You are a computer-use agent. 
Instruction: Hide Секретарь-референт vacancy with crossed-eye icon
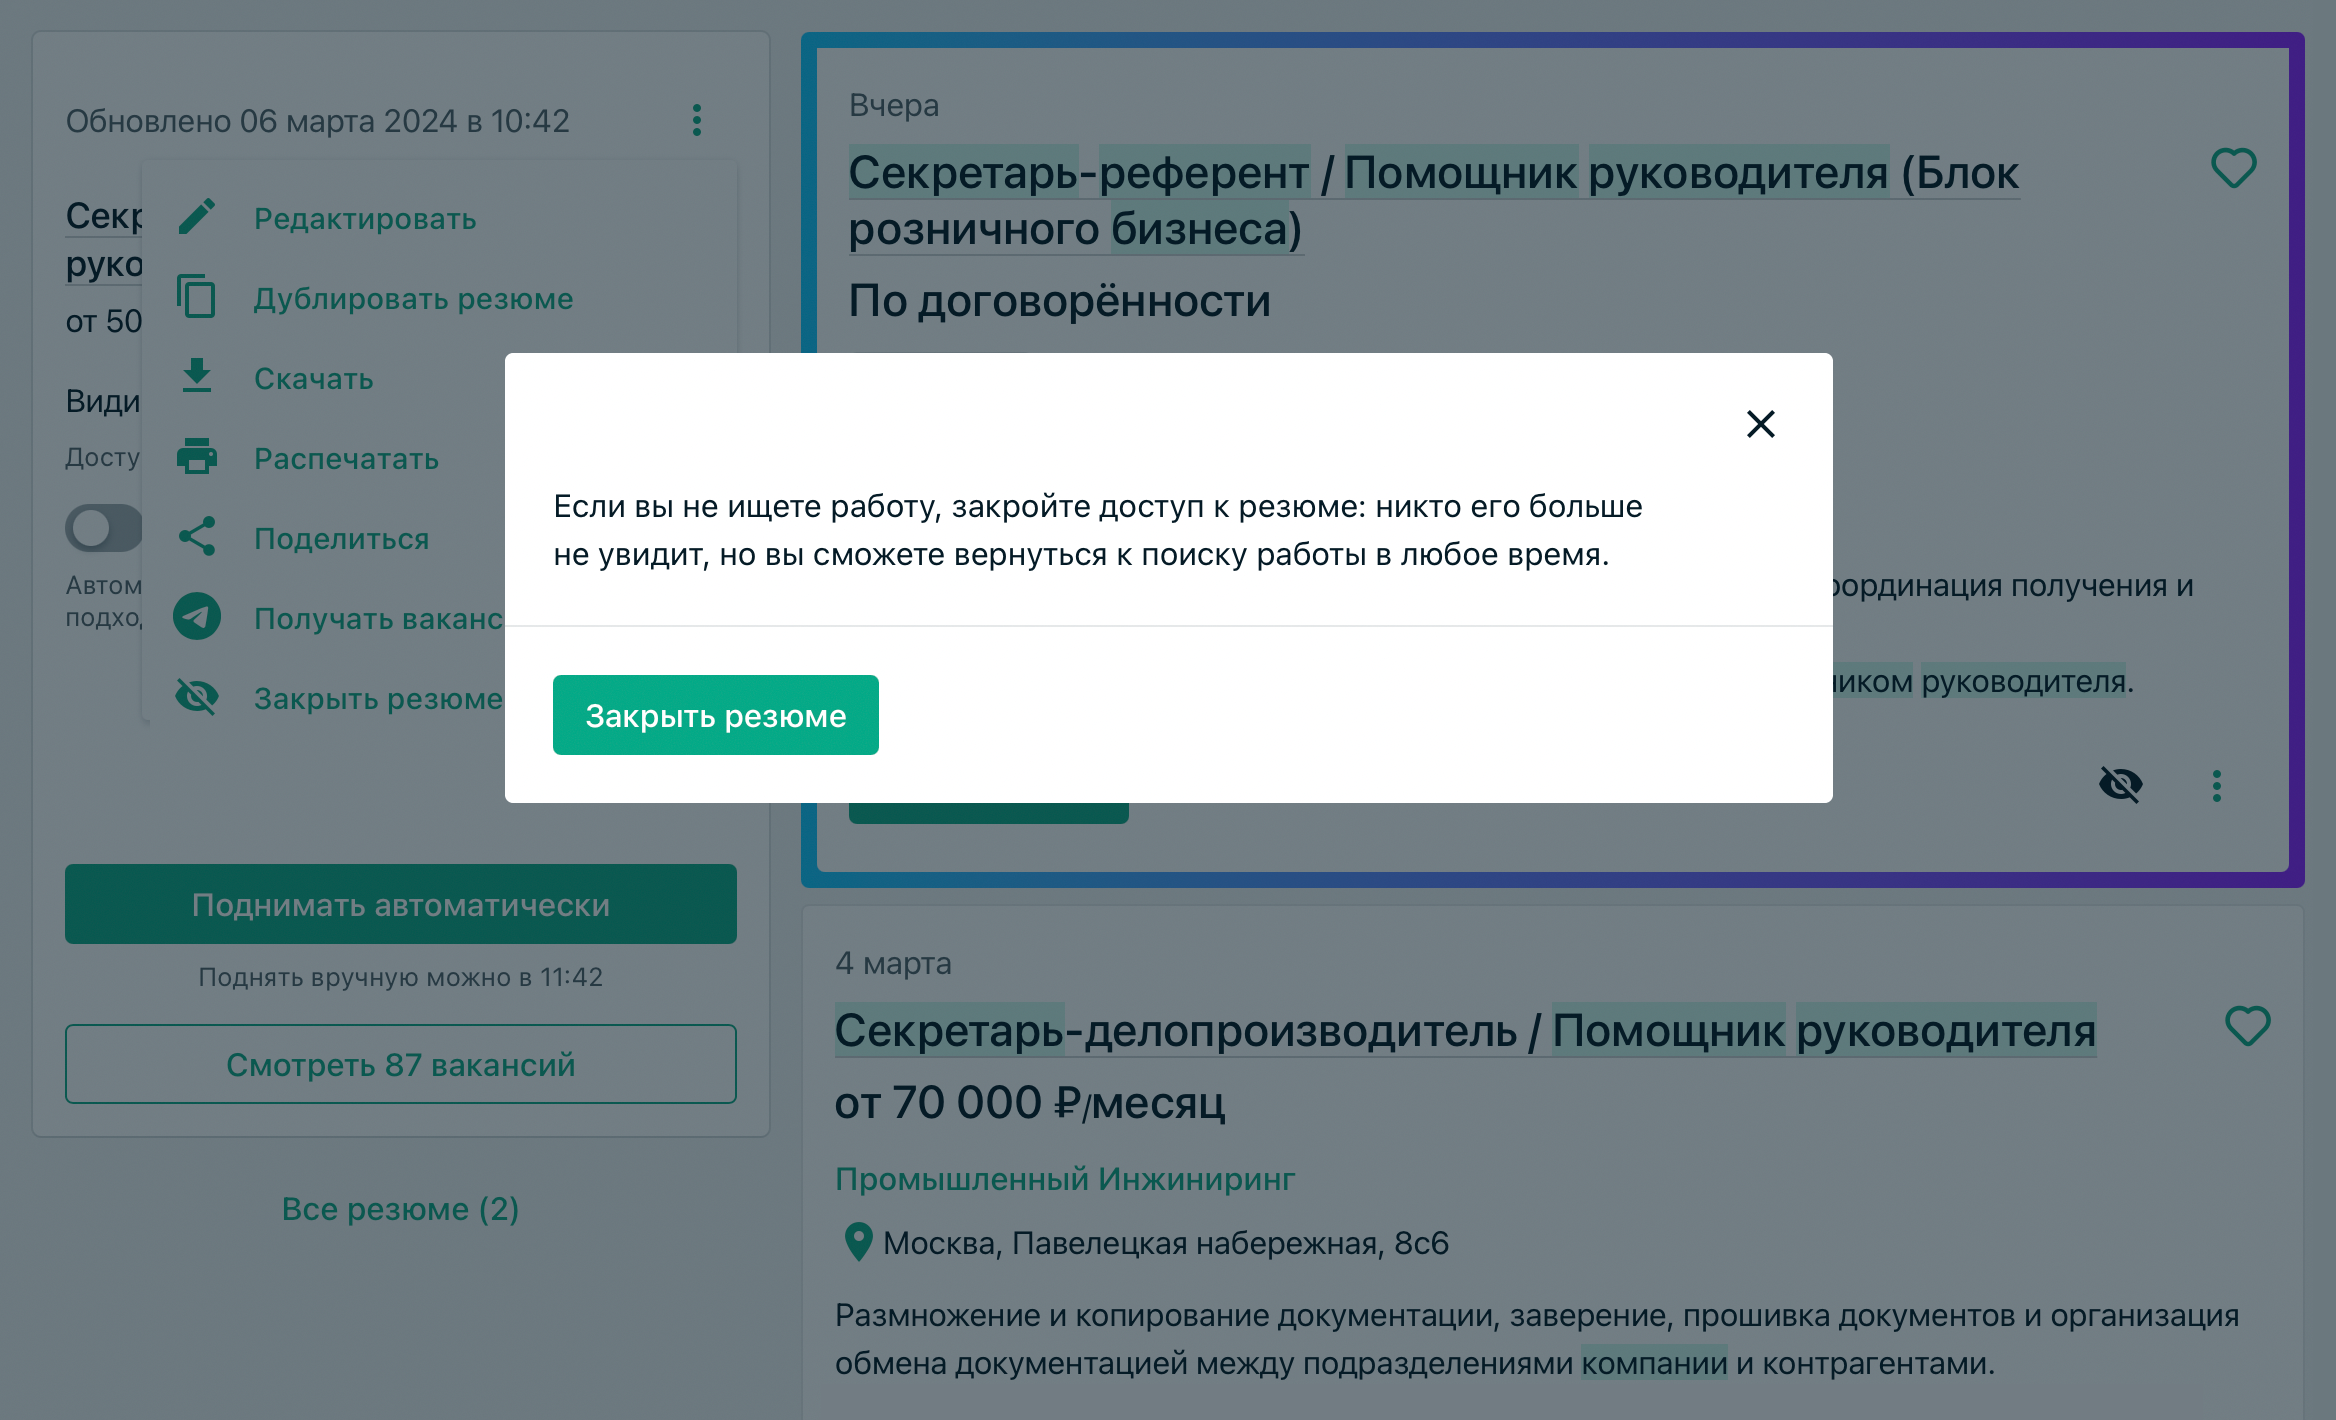2120,785
